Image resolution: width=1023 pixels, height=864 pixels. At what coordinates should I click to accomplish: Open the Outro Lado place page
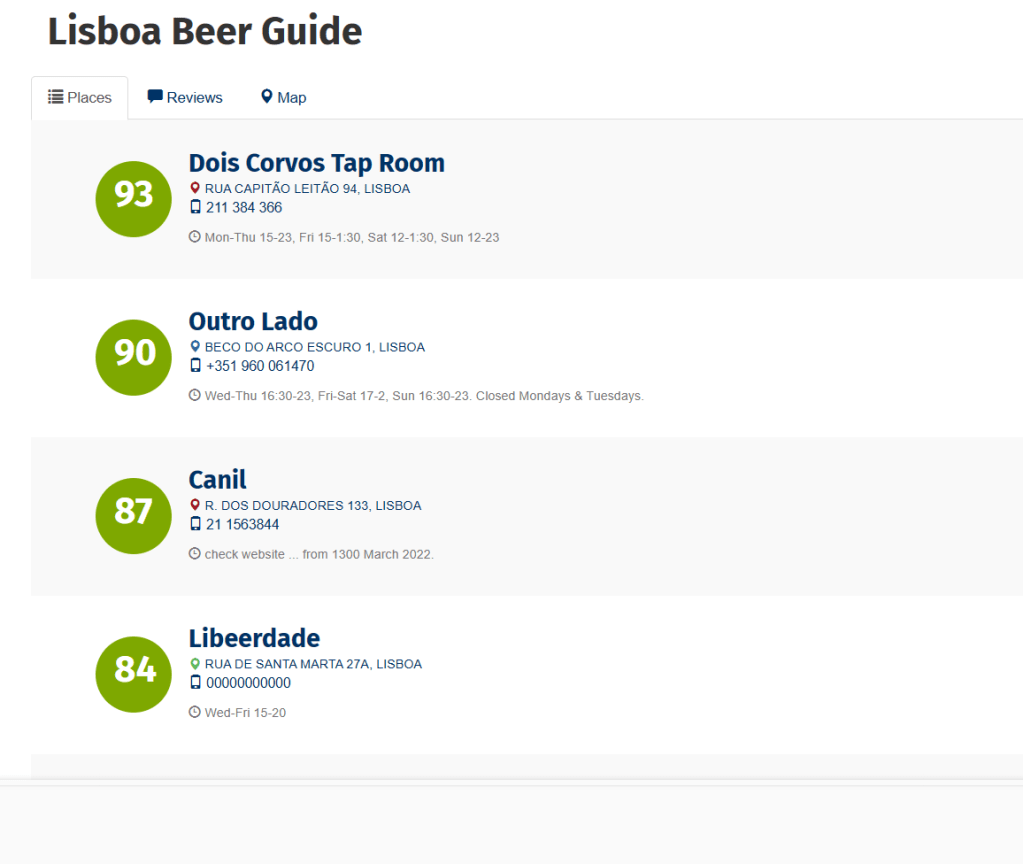(x=253, y=322)
